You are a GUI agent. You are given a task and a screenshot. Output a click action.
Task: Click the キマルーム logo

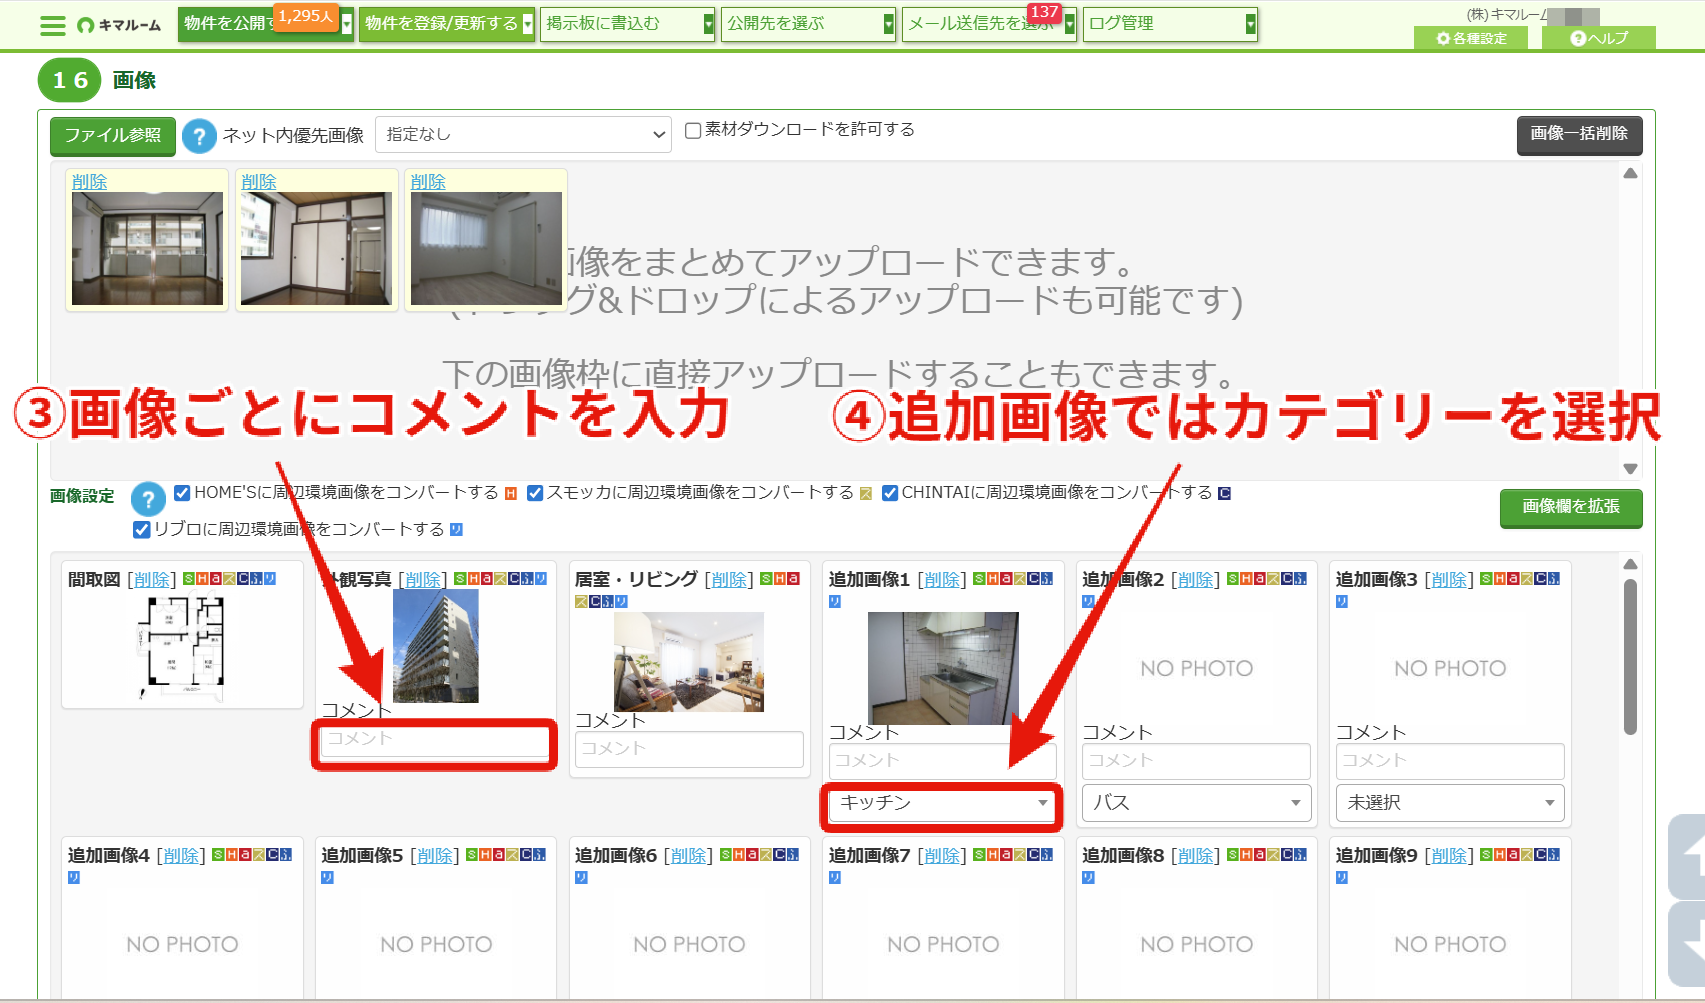[119, 25]
